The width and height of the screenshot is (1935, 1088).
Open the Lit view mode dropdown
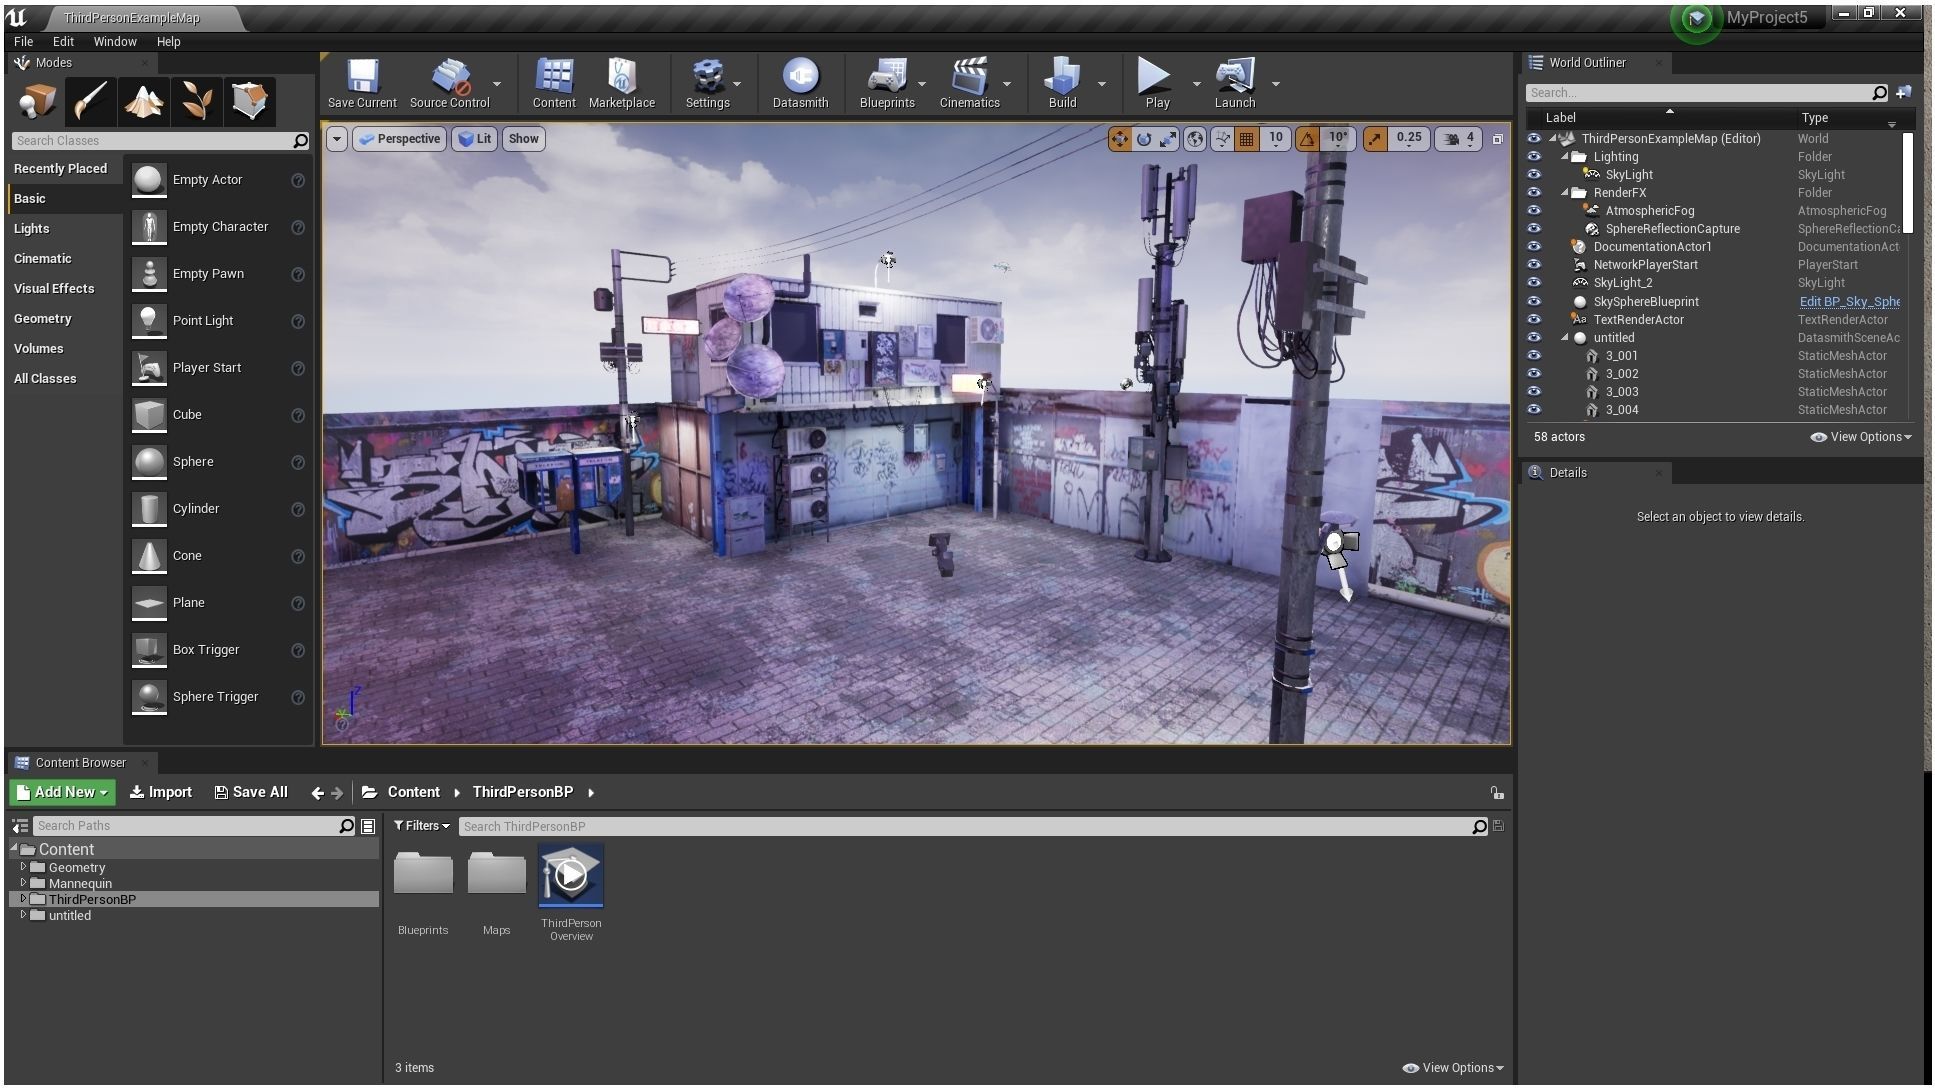475,139
